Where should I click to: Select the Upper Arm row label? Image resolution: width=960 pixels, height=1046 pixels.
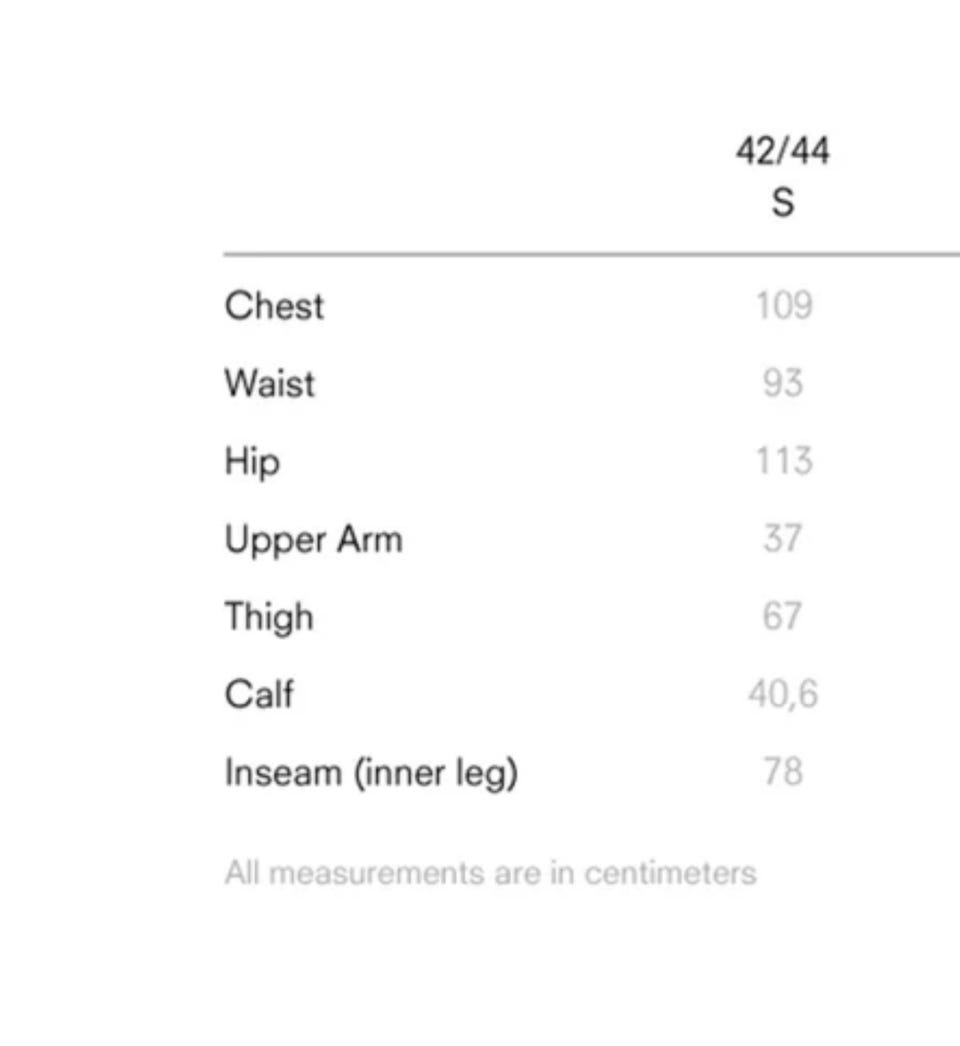(313, 540)
